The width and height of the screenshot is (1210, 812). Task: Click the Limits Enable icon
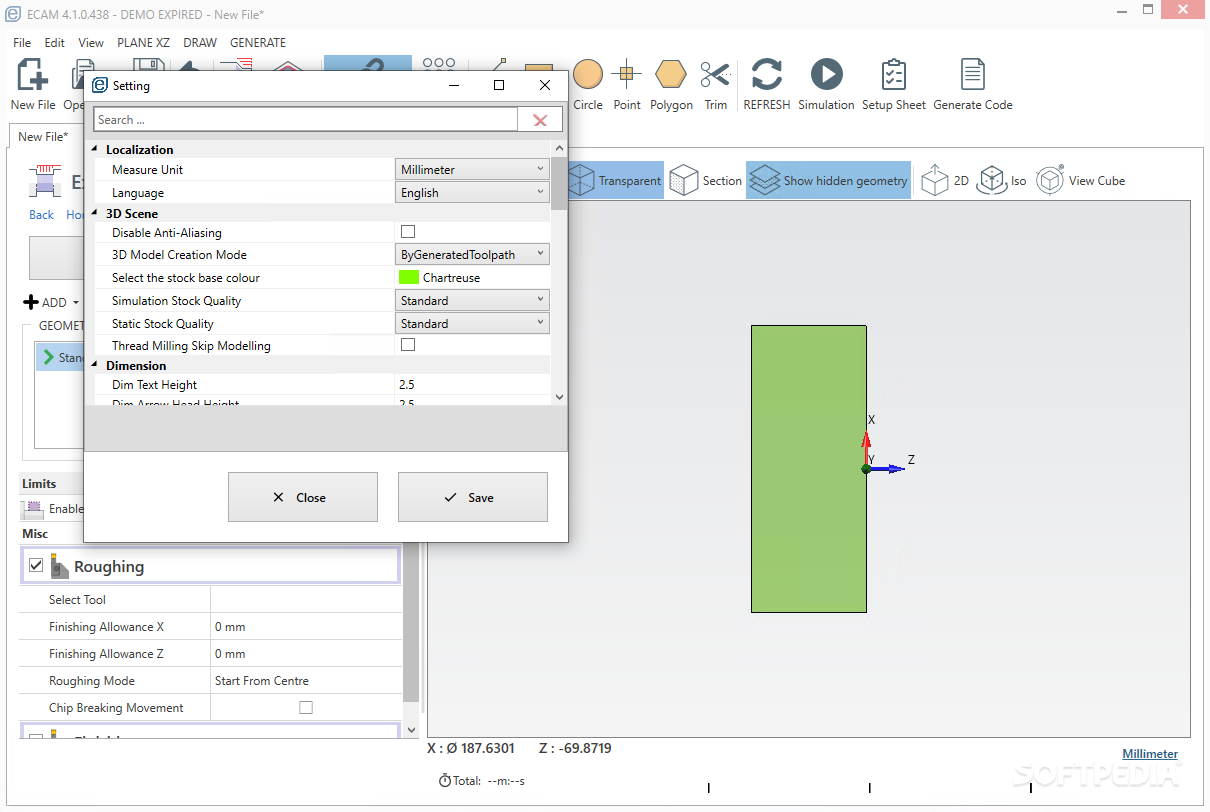coord(33,509)
